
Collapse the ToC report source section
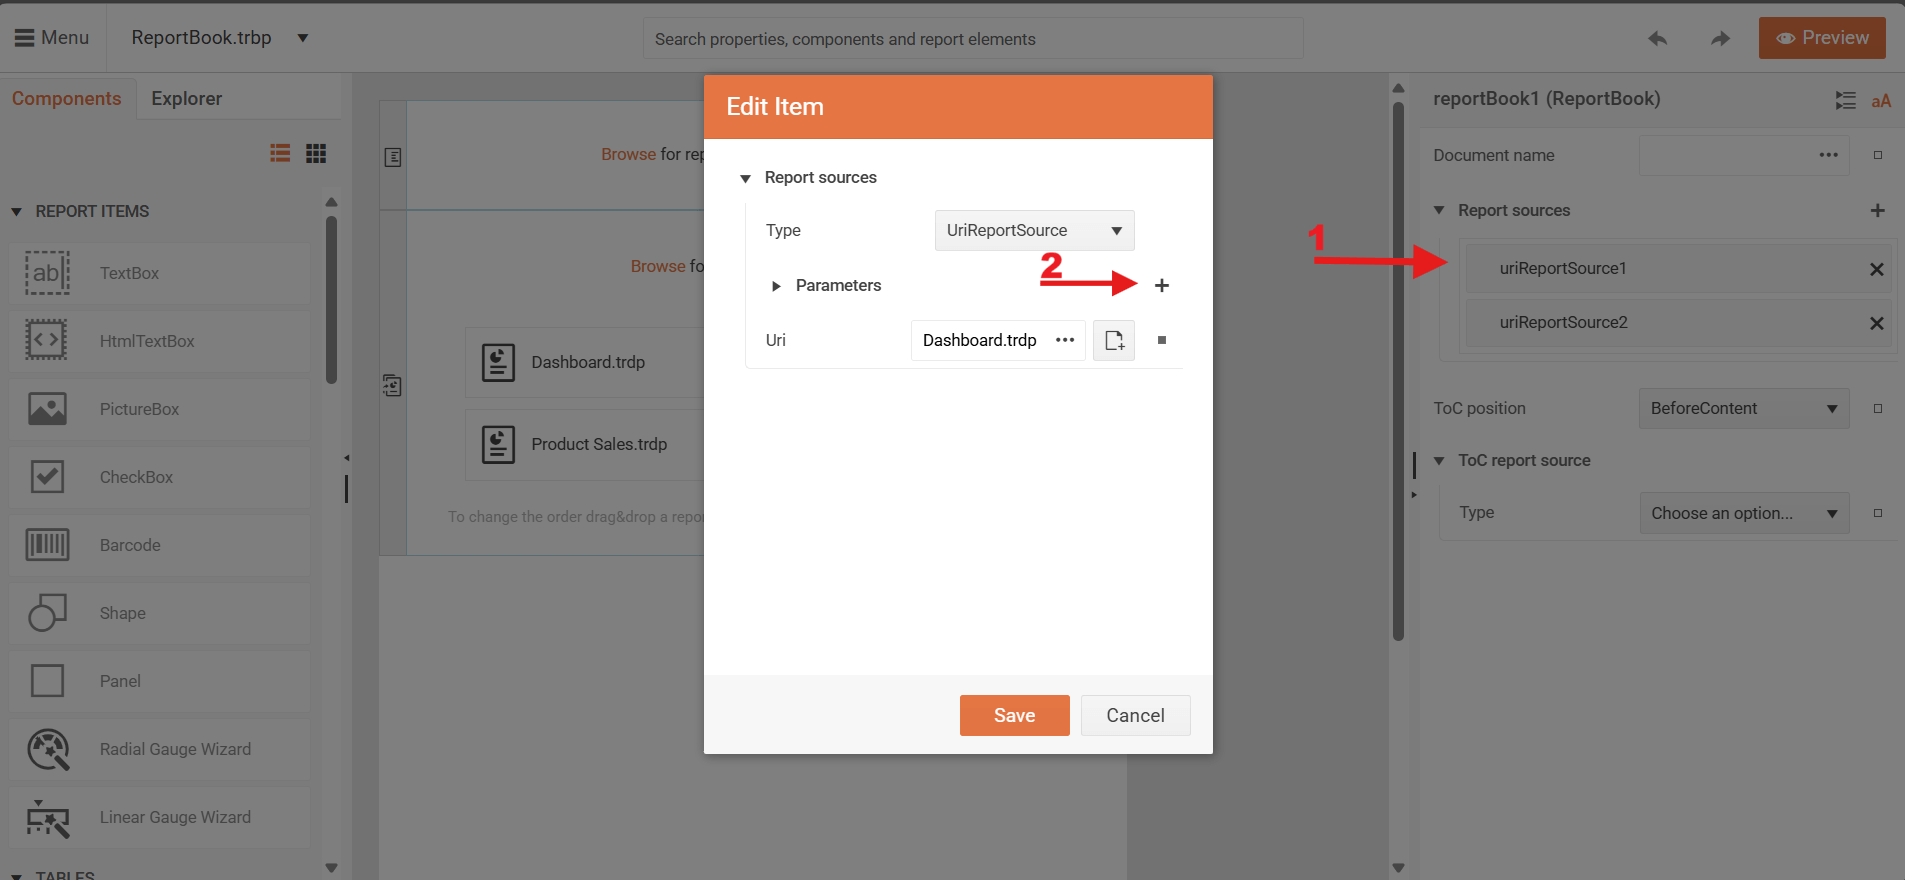(x=1439, y=460)
